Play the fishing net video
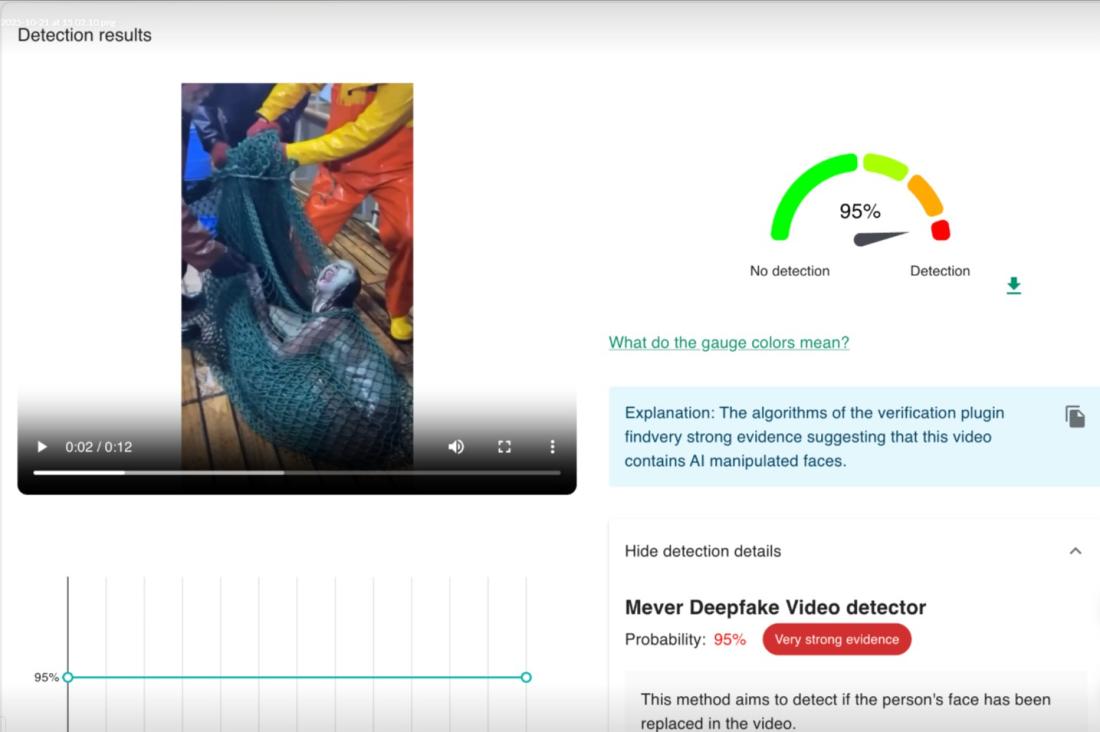 click(x=42, y=447)
